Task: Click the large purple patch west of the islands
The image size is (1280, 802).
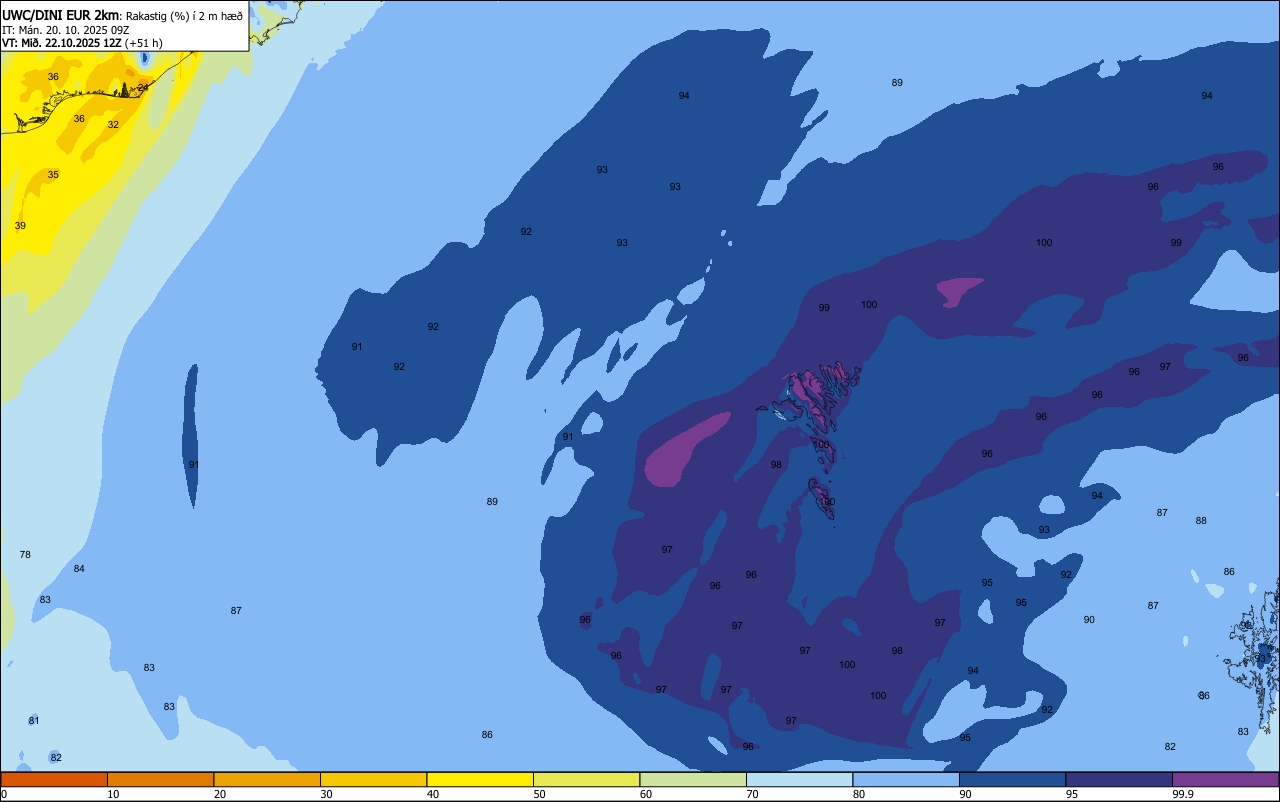Action: [x=686, y=450]
